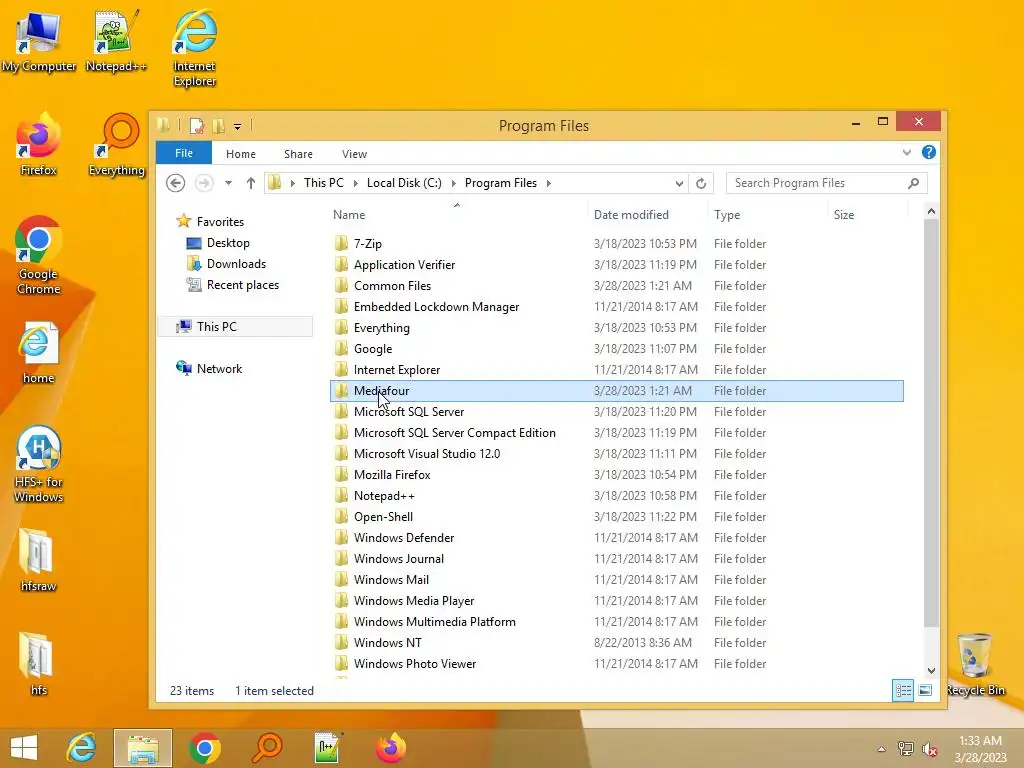Click the vertical scrollbar thumb

pyautogui.click(x=931, y=423)
